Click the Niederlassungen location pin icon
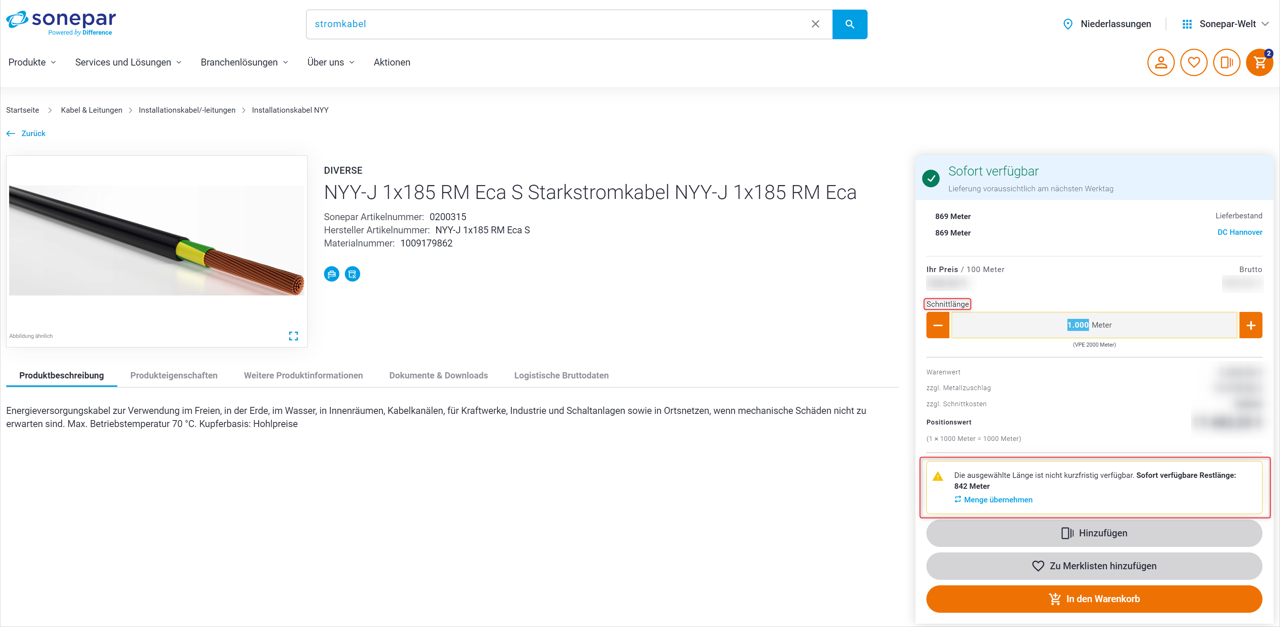The image size is (1280, 627). (x=1068, y=24)
